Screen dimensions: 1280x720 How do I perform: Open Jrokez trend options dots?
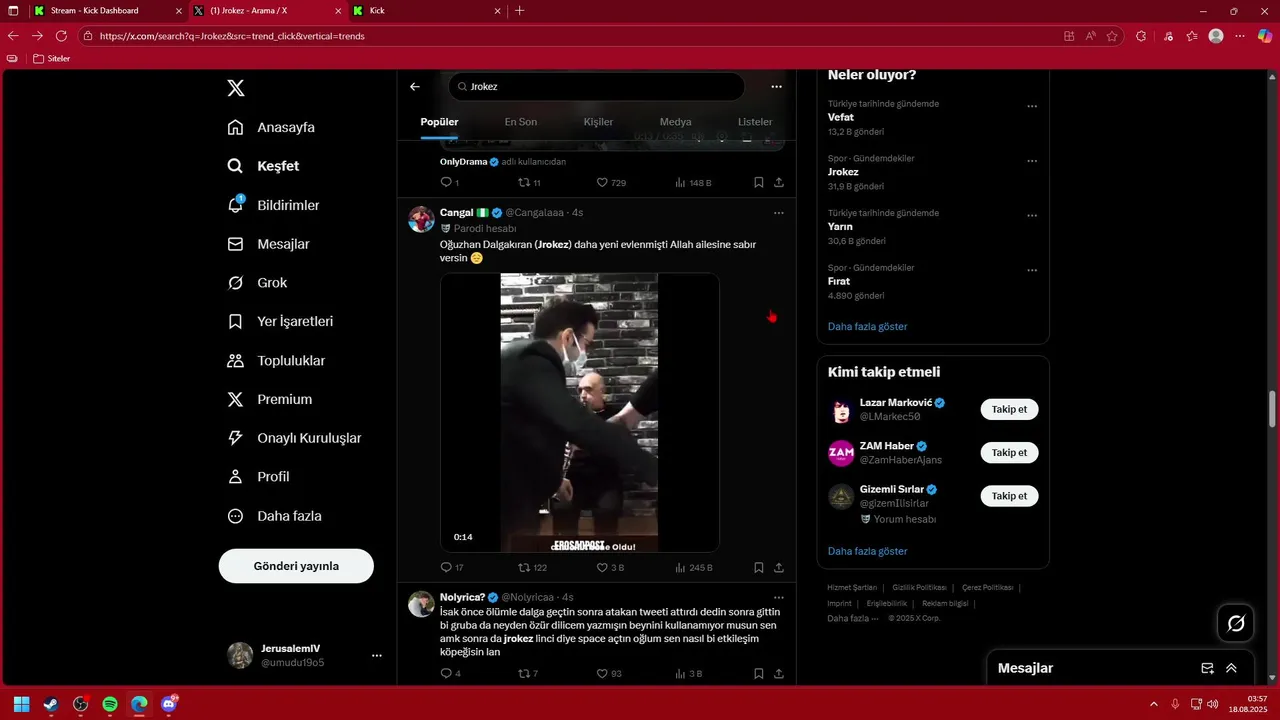point(1032,161)
